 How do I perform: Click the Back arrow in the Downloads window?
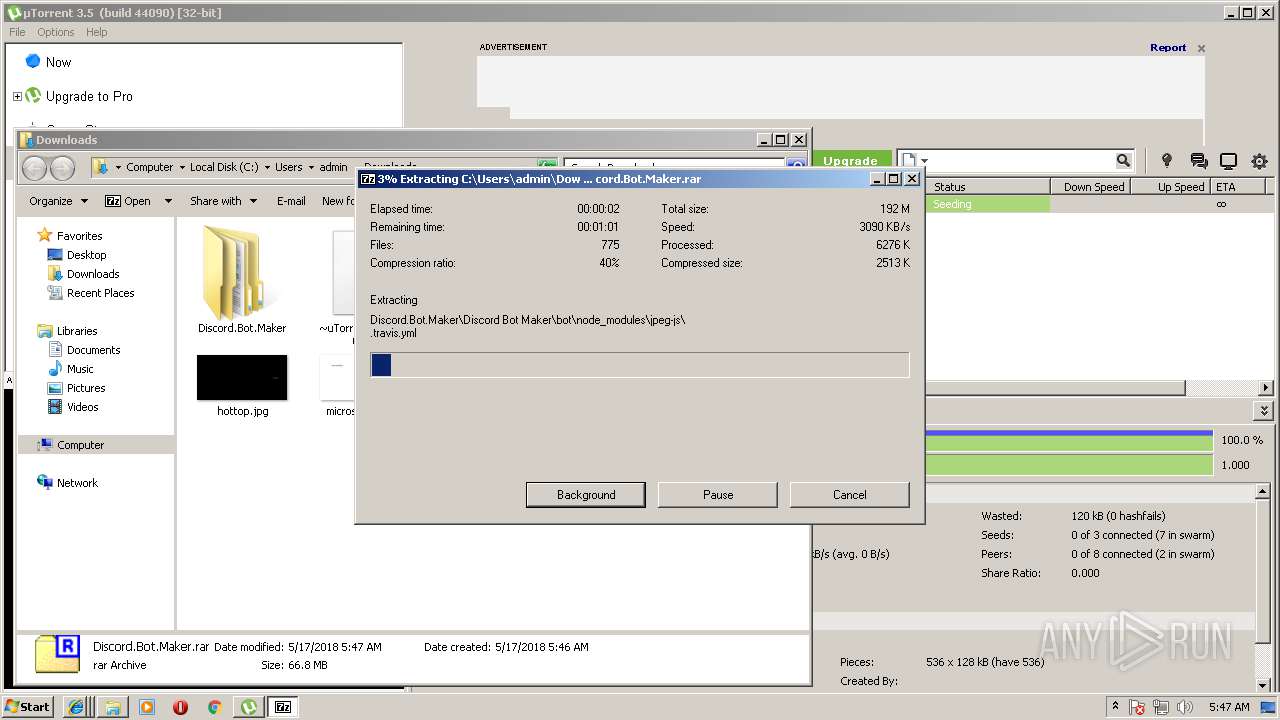(34, 168)
